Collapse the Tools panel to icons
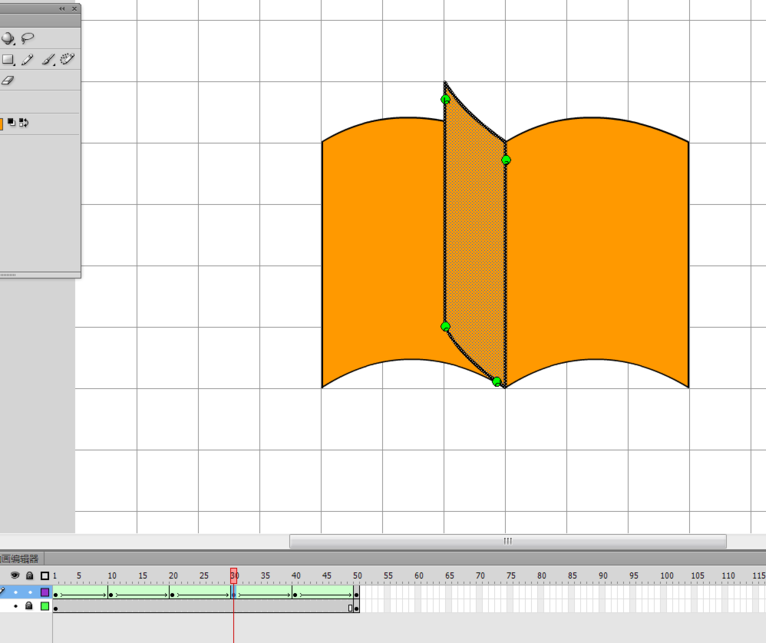Viewport: 766px width, 643px height. point(62,8)
